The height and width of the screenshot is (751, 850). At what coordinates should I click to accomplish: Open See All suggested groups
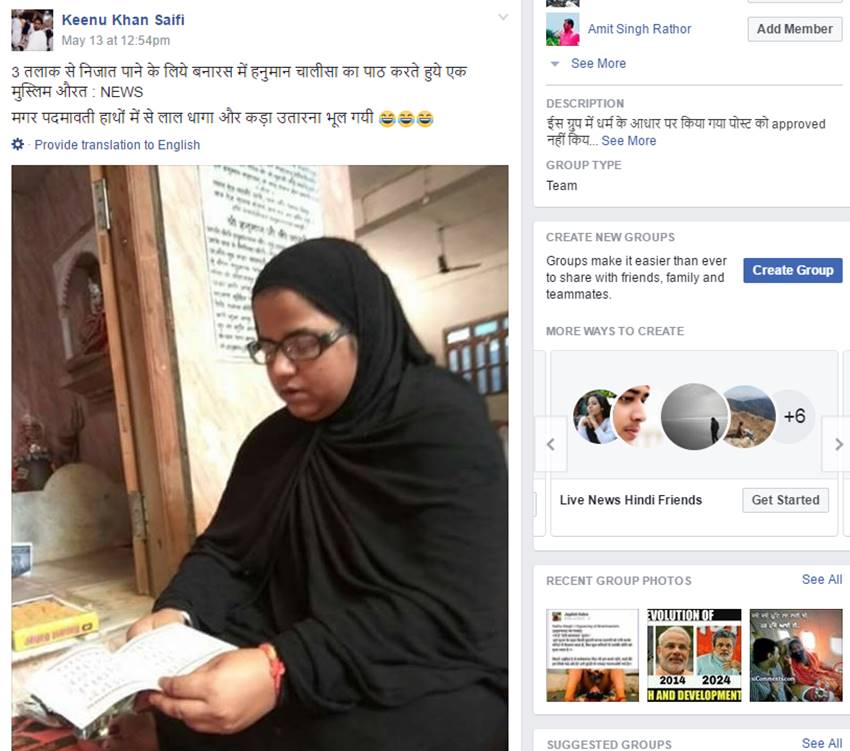click(x=822, y=743)
